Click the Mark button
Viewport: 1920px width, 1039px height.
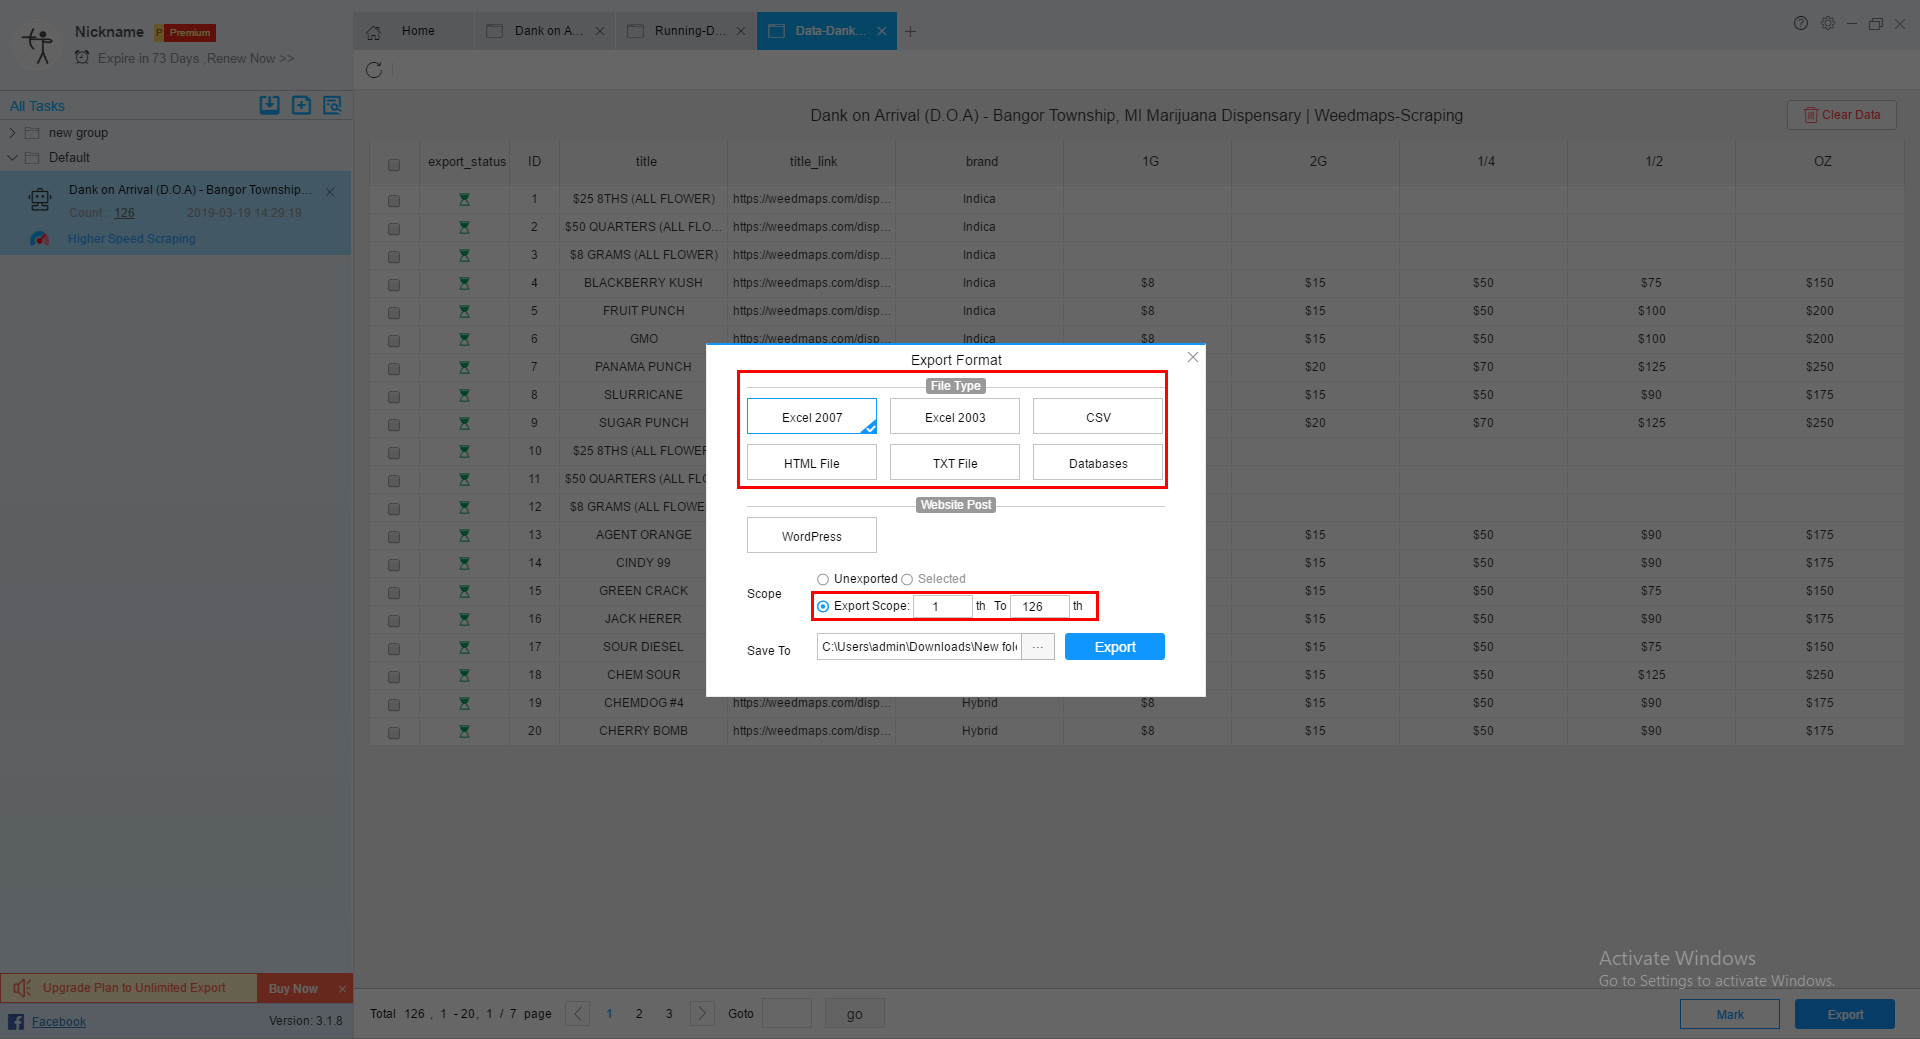tap(1730, 1014)
